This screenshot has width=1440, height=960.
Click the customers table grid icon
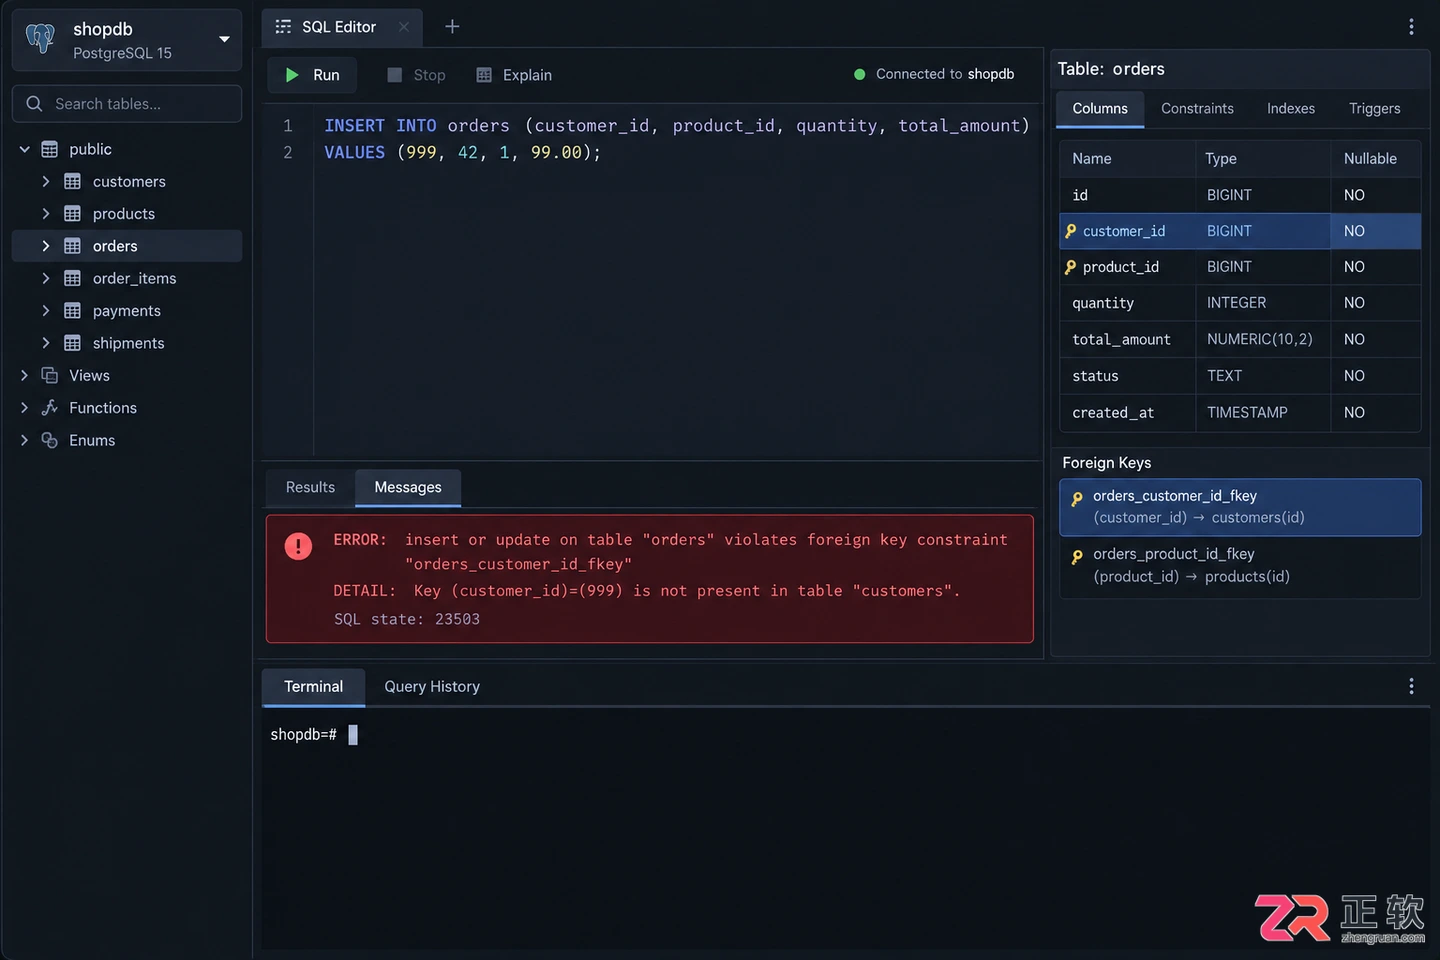click(72, 181)
